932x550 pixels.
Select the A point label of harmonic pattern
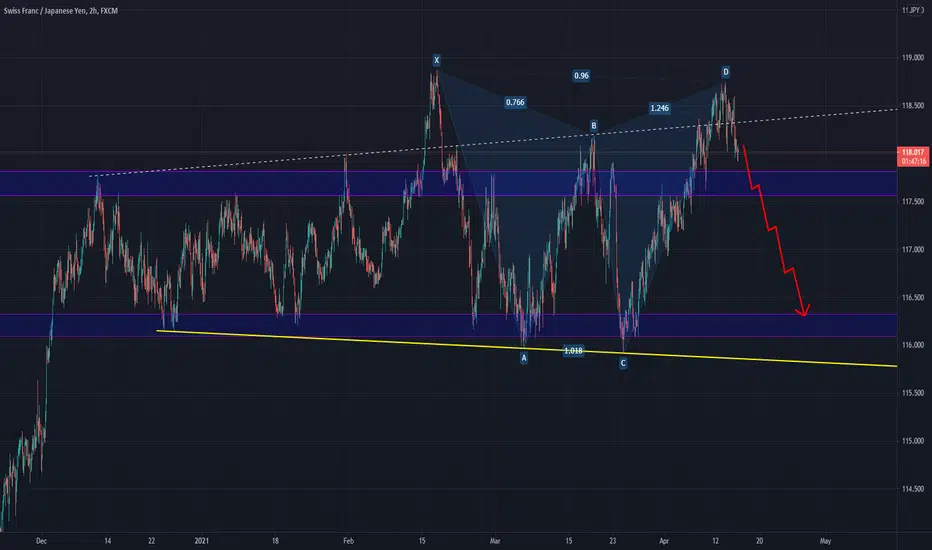pyautogui.click(x=524, y=358)
